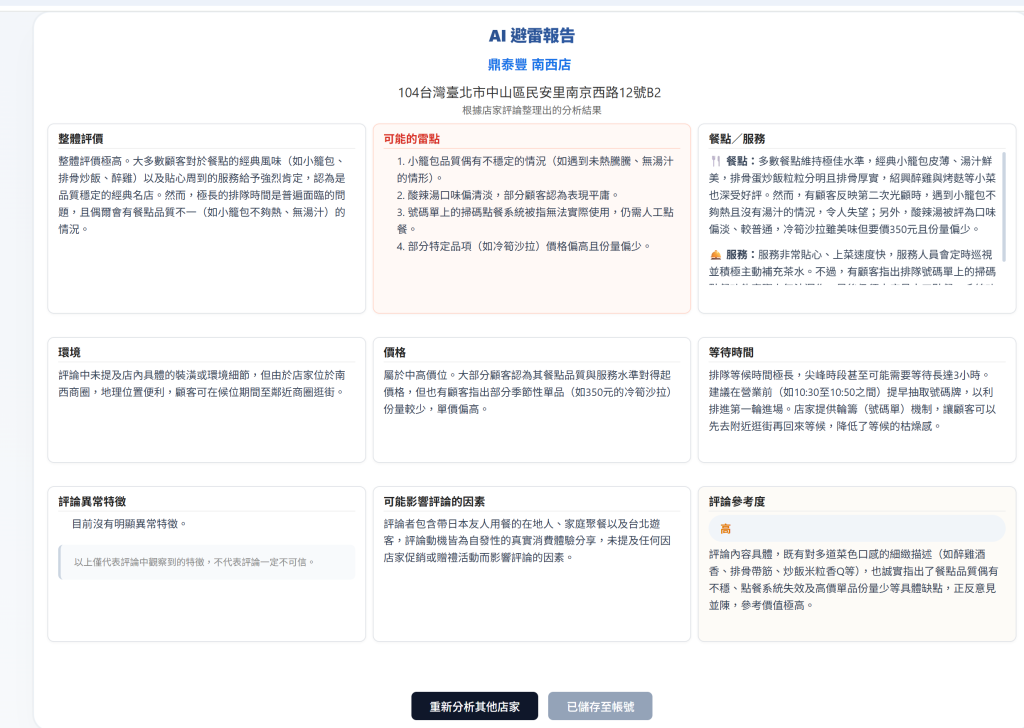This screenshot has height=728, width=1024.
Task: Click the 餐點／服務 card heading
Action: point(737,139)
